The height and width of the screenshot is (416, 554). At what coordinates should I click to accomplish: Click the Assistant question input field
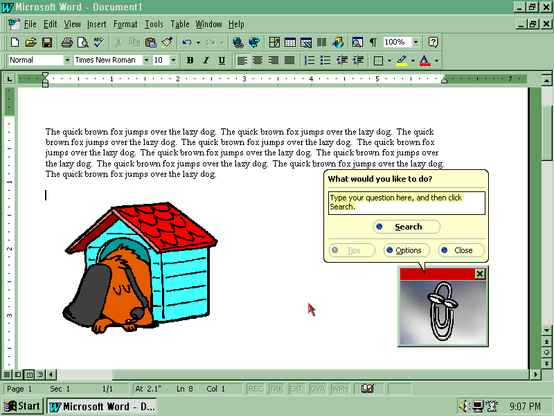tap(407, 203)
